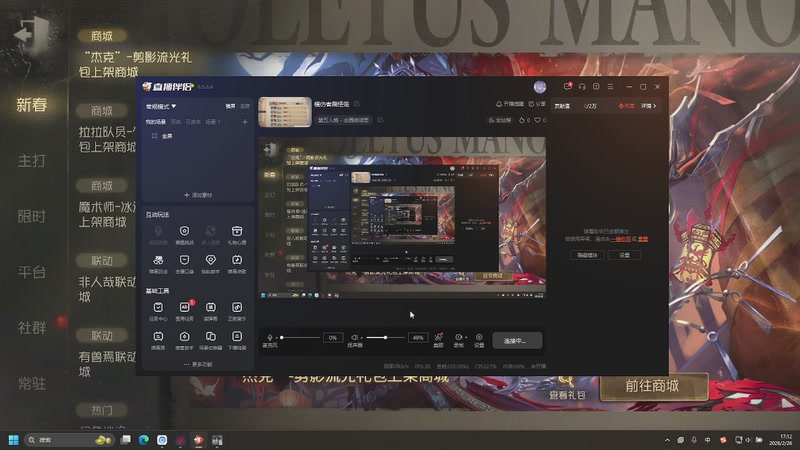The height and width of the screenshot is (450, 800).
Task: Select the 我的场景 tab
Action: click(x=156, y=122)
